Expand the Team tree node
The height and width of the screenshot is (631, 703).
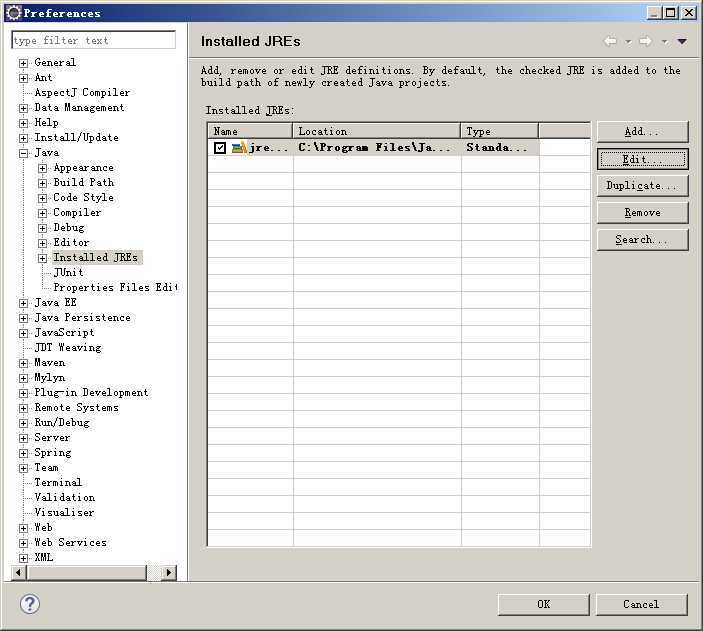[x=23, y=468]
